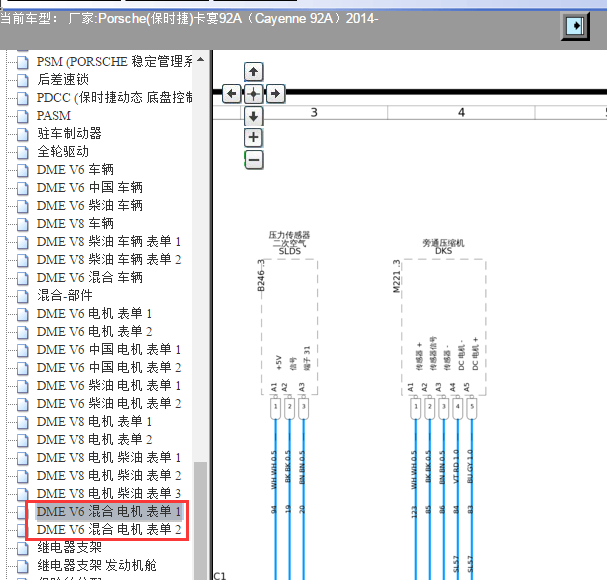Open DME V6 电机 表单 1

point(94,314)
